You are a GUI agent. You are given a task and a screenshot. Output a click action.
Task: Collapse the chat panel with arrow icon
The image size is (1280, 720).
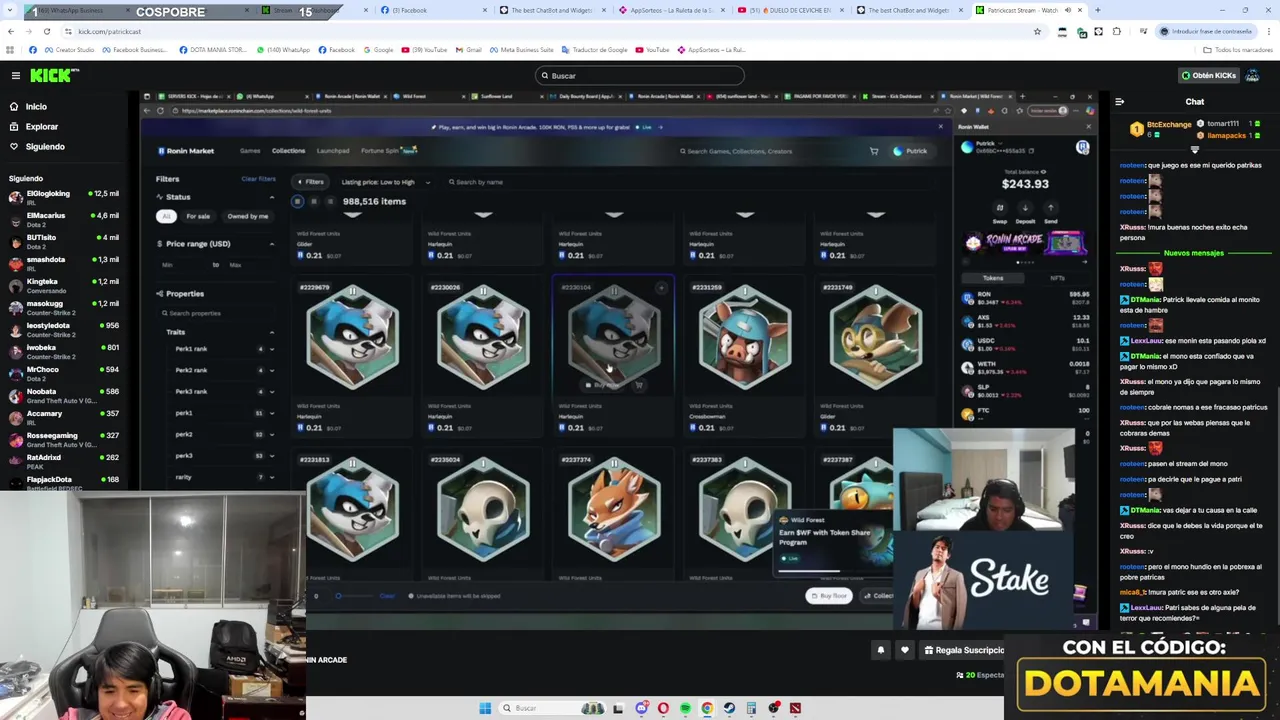1119,102
